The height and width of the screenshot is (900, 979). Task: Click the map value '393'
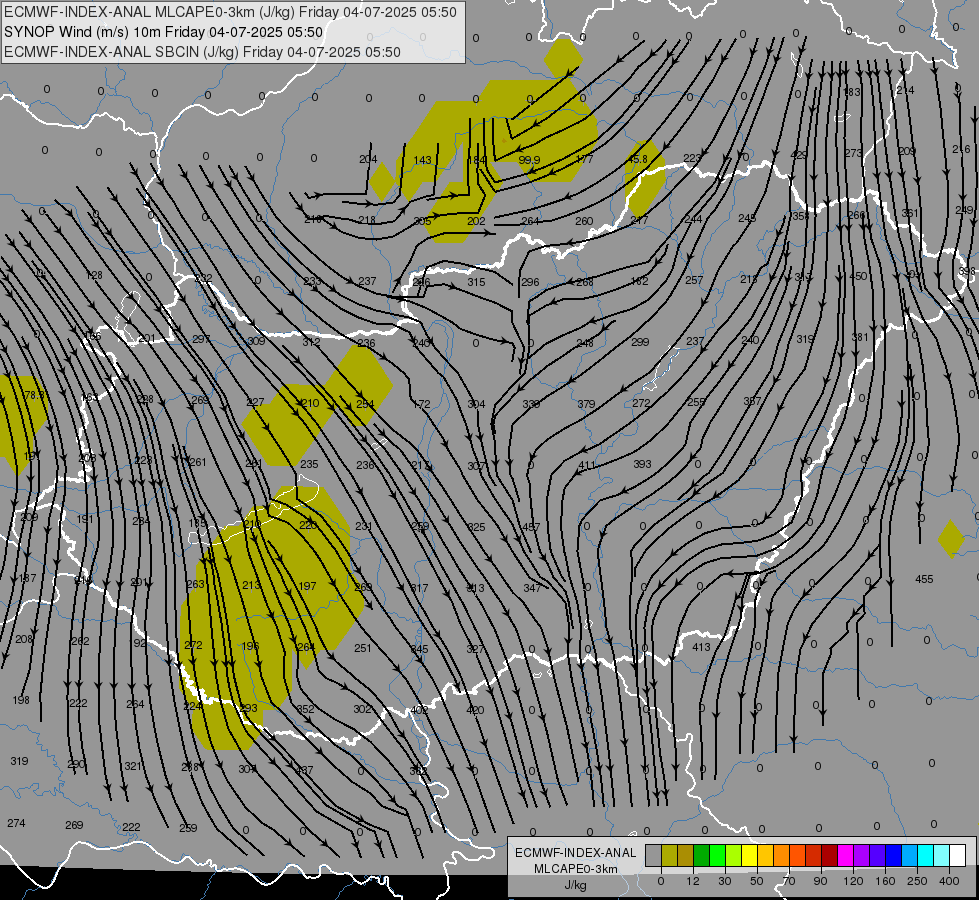(x=642, y=464)
